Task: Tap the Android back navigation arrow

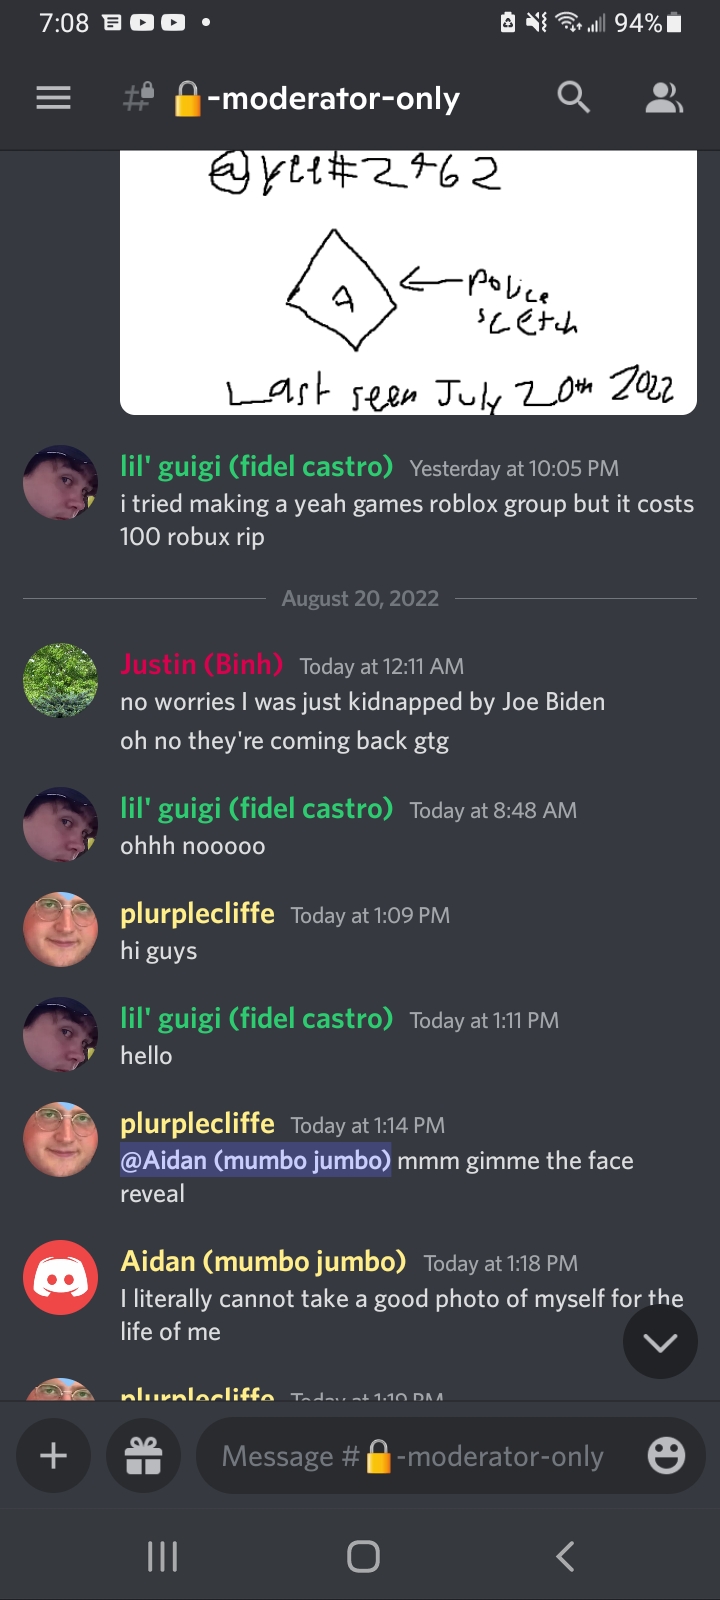Action: (565, 1556)
